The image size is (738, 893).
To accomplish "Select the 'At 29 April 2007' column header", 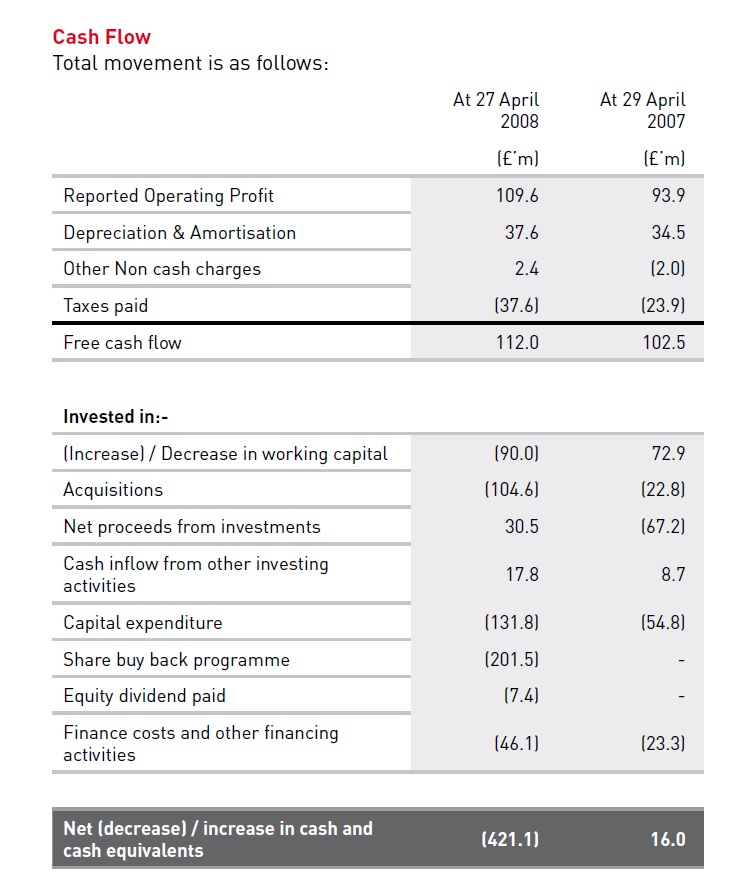I will [x=643, y=110].
